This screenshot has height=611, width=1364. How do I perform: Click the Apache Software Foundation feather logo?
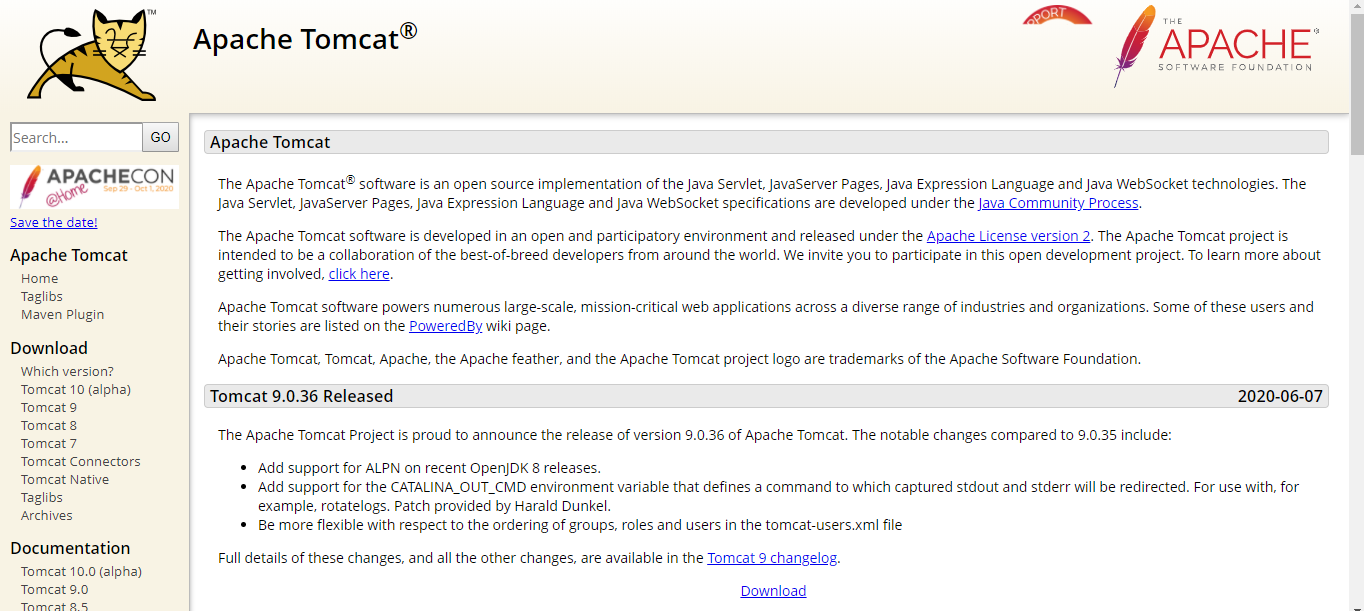[x=1214, y=46]
